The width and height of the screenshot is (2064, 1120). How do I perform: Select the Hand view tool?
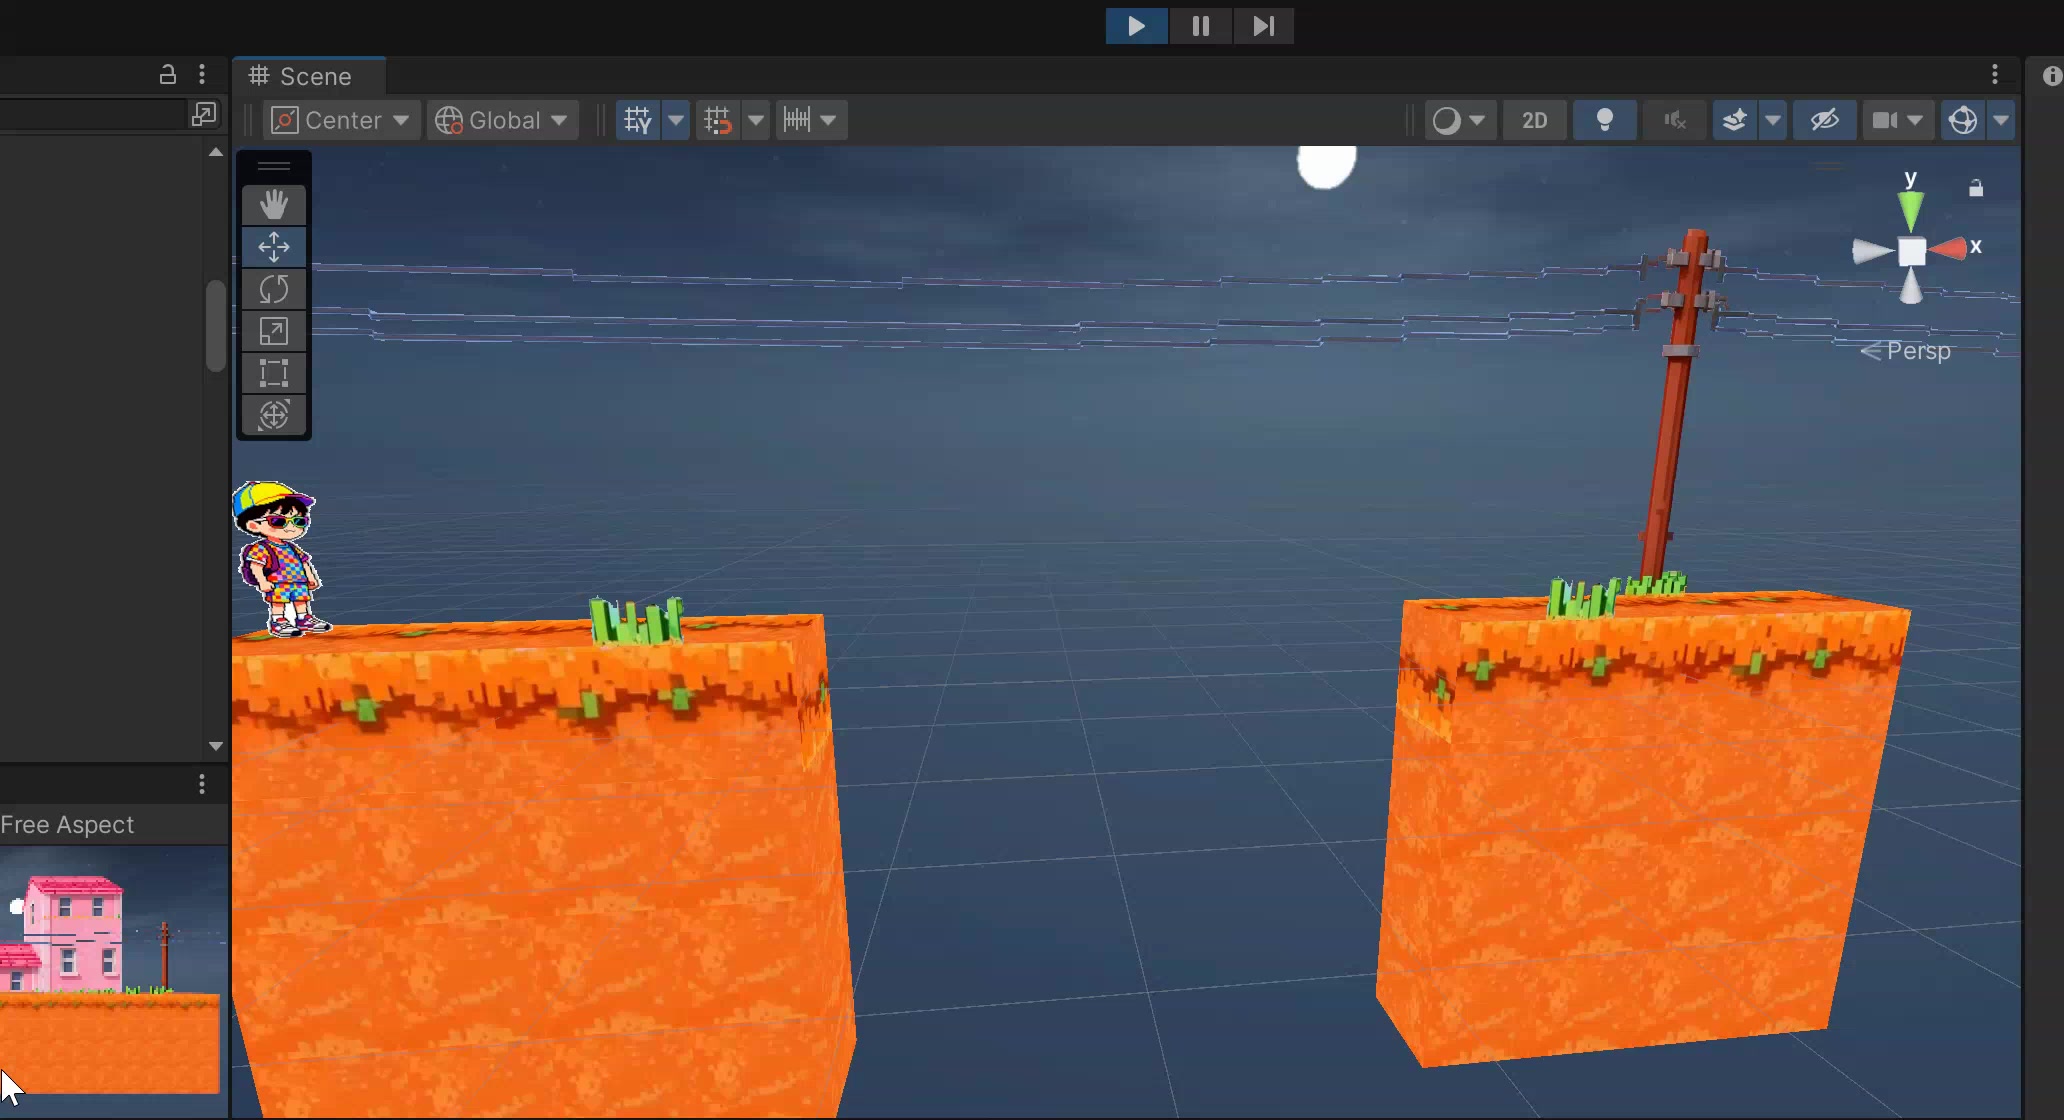tap(273, 205)
